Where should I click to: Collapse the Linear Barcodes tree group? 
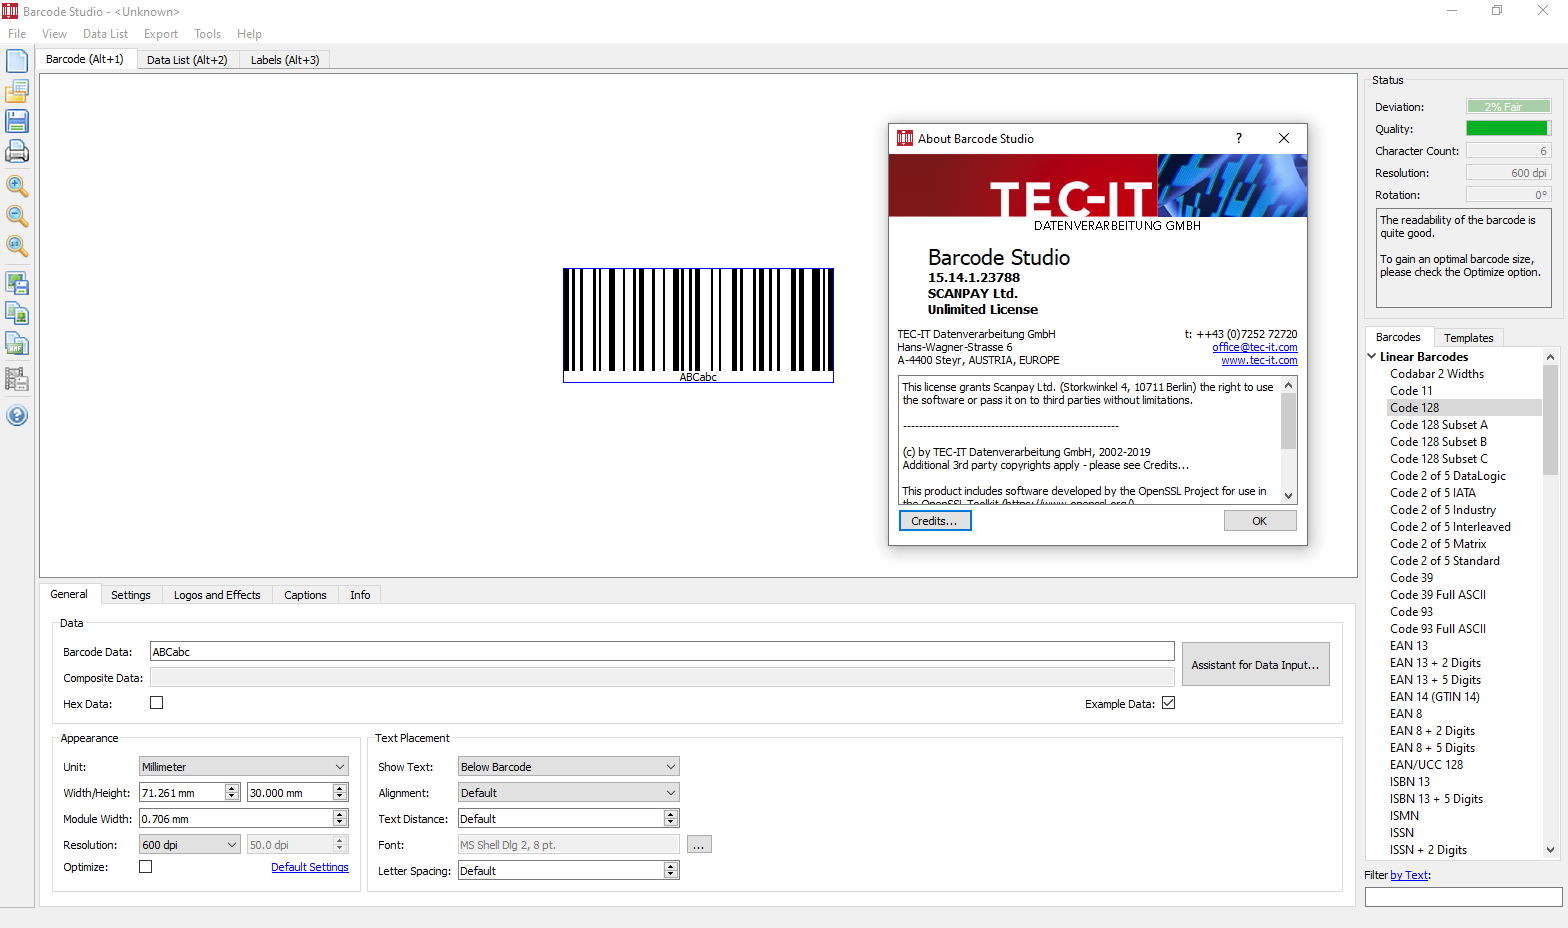[1372, 356]
